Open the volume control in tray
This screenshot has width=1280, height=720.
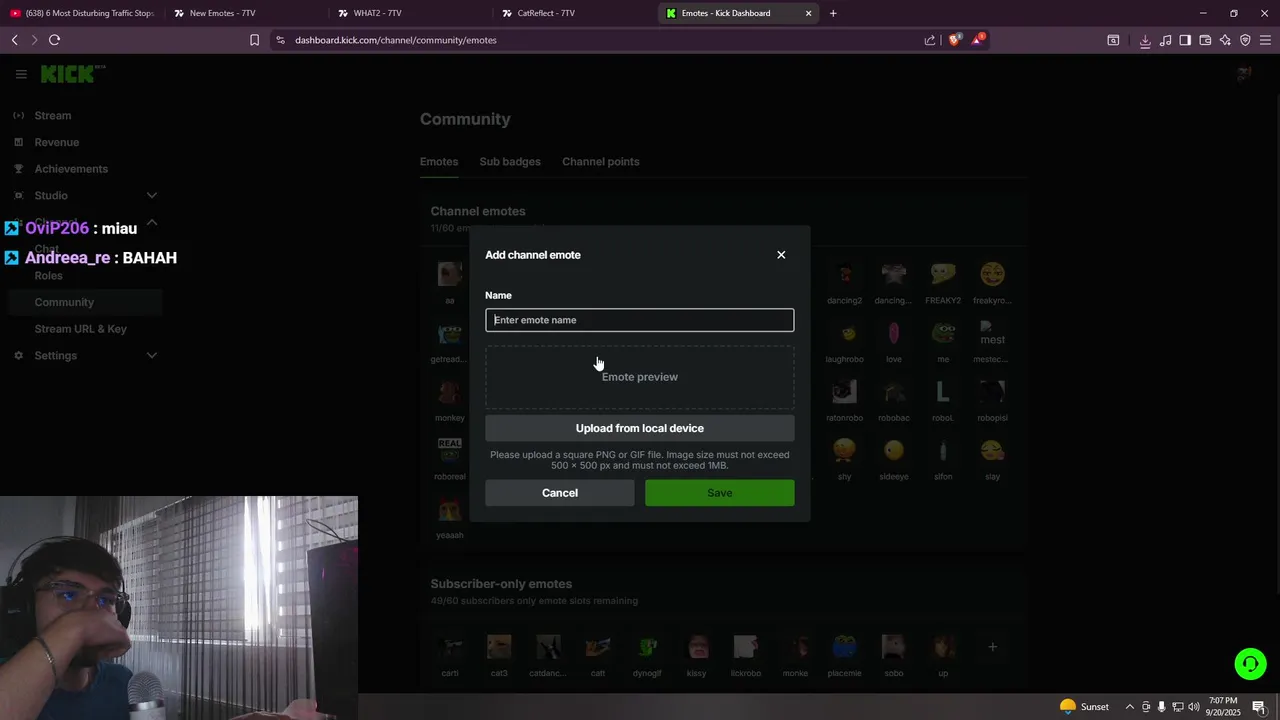point(1194,707)
